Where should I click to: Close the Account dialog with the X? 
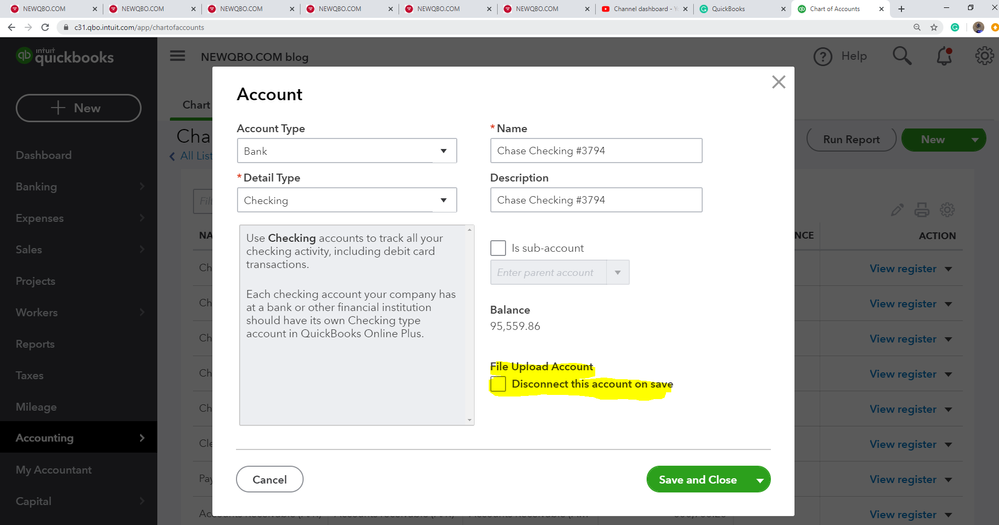click(778, 82)
